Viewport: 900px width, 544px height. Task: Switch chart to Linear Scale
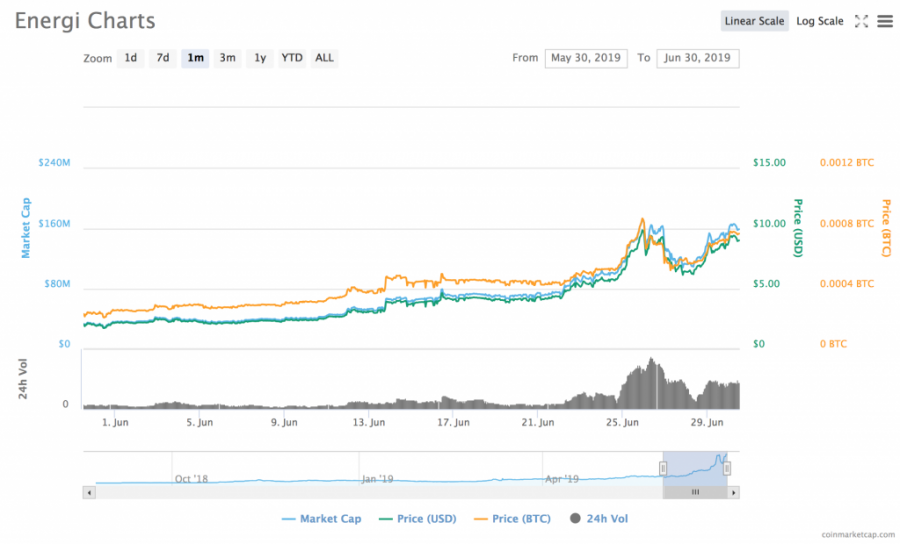pyautogui.click(x=754, y=21)
